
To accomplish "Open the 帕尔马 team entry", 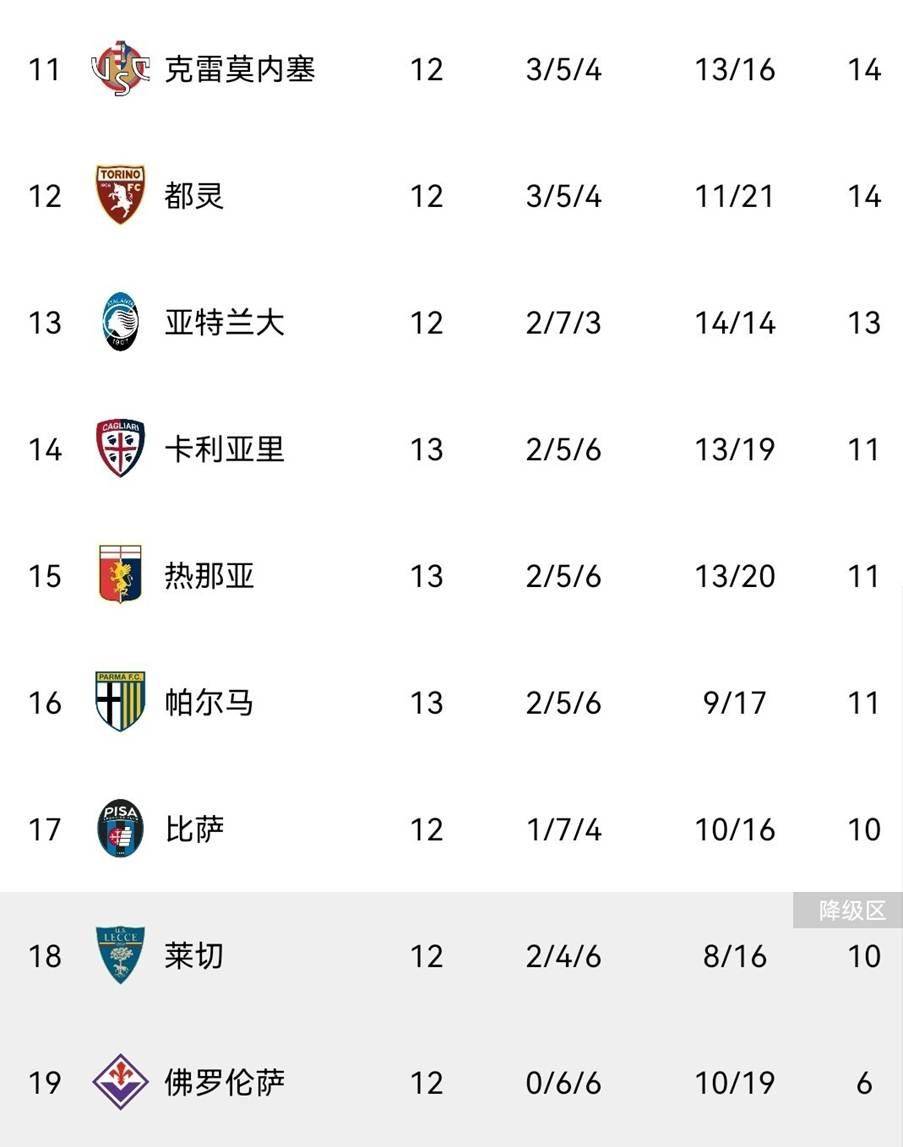I will click(209, 702).
